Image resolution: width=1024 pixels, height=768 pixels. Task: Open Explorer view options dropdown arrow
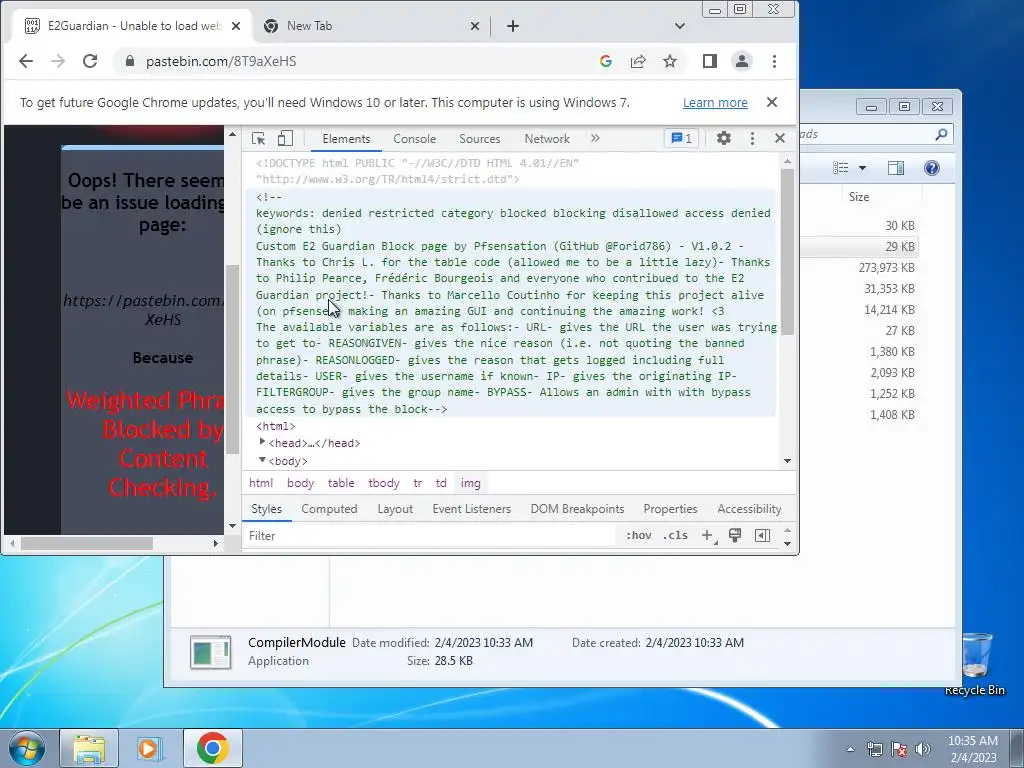pos(862,168)
